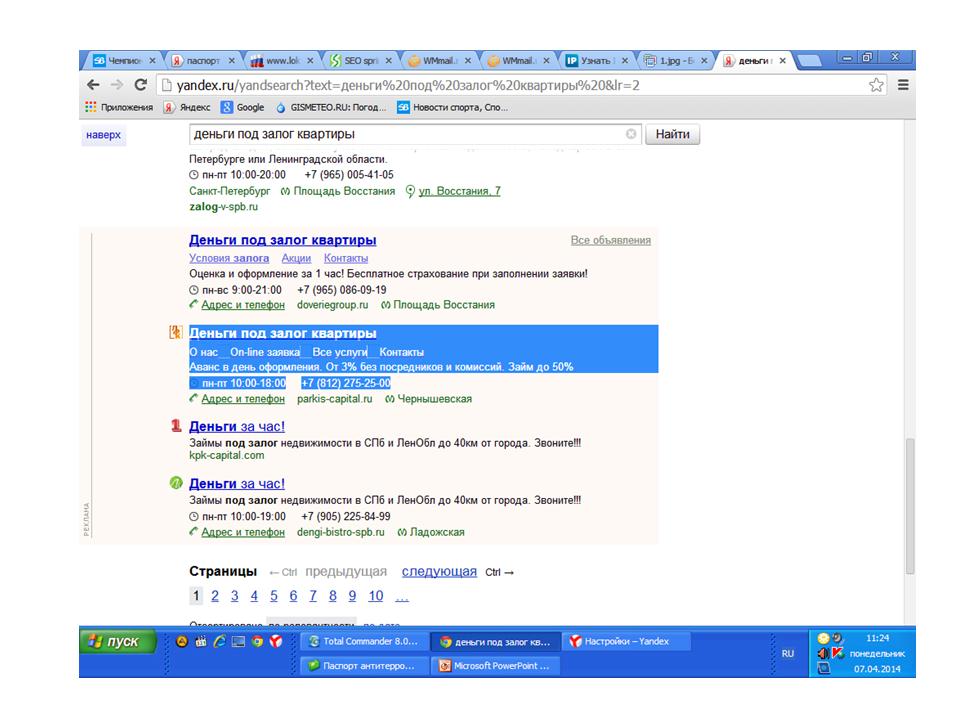Open a new tab with the new-tab button
Screen dimensions: 960x720
(809, 61)
